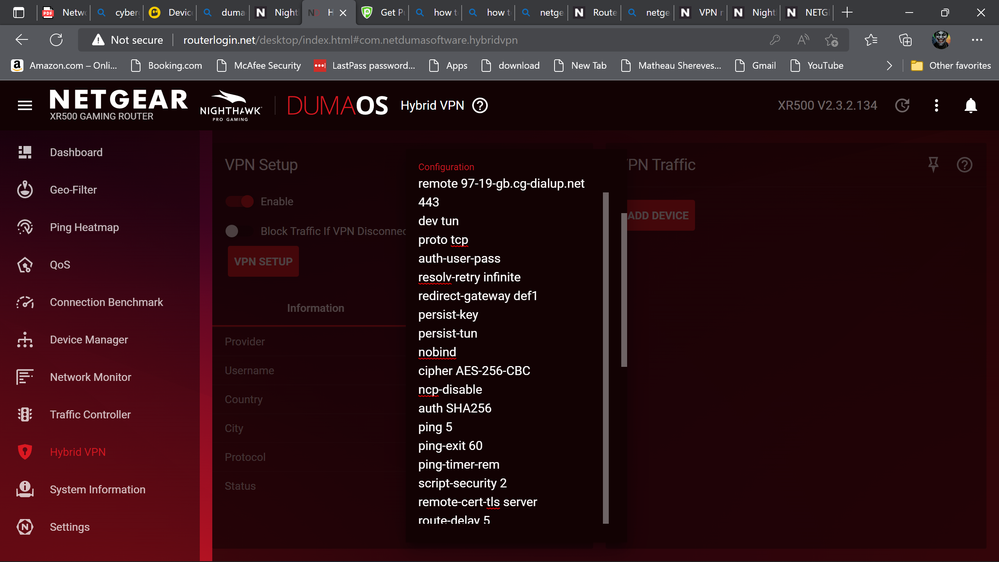The height and width of the screenshot is (562, 999).
Task: Expand the bookmarks bar overflow chevron
Action: point(889,66)
